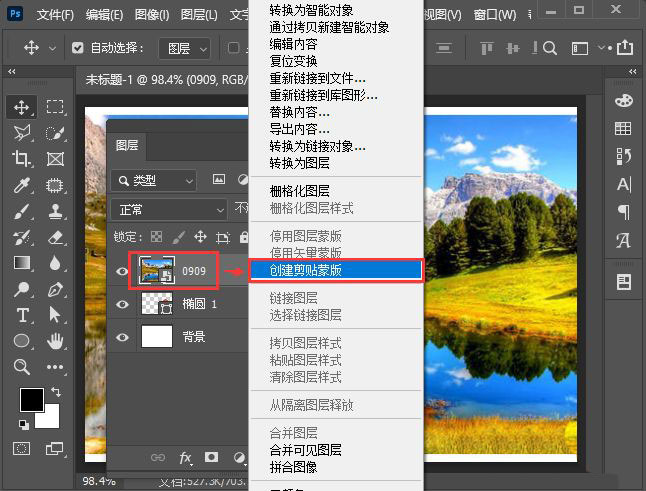646x491 pixels.
Task: Open the layer filter 类型 dropdown
Action: (x=154, y=180)
